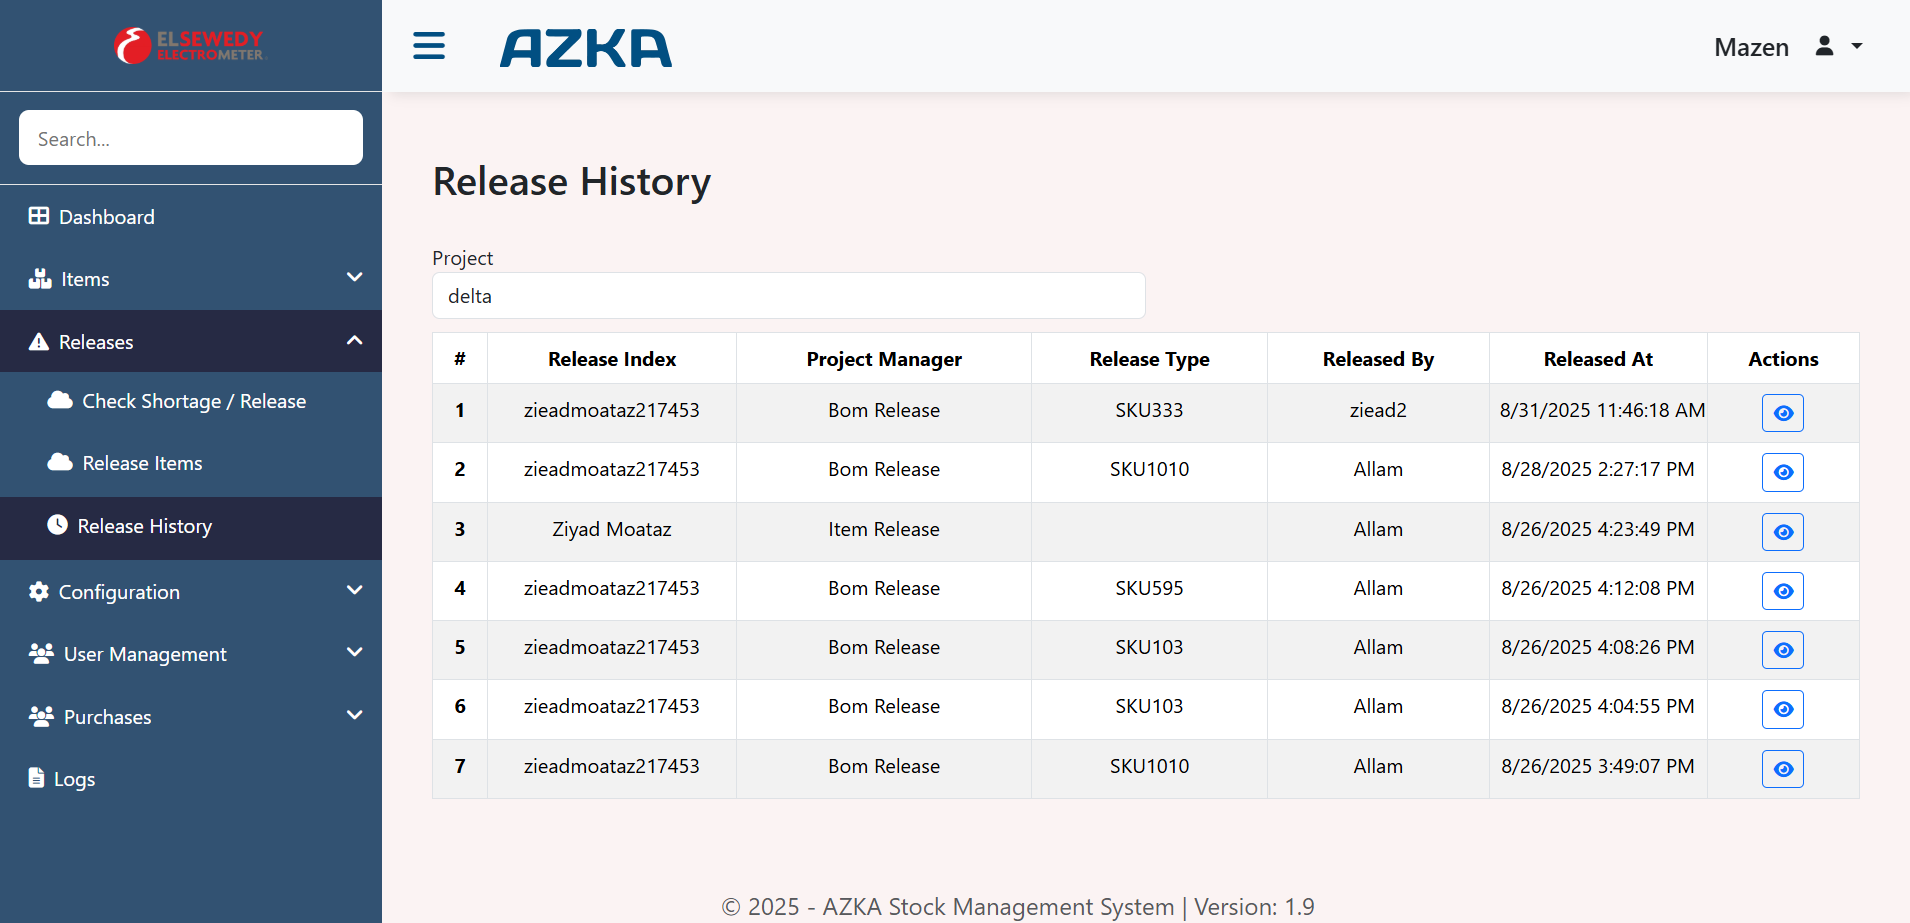Click the Elsewedy Electrometer logo
This screenshot has width=1910, height=923.
(190, 46)
